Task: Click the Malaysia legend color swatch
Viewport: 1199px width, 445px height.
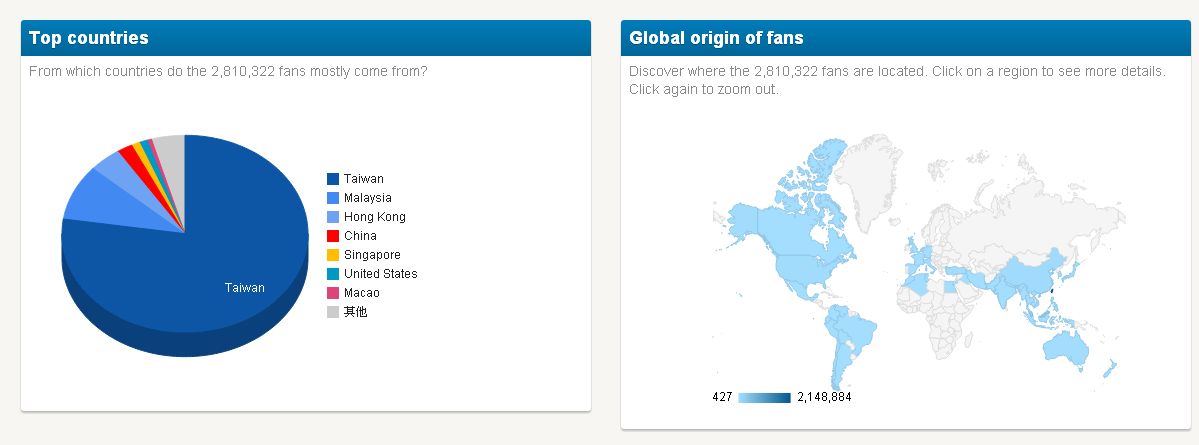Action: [333, 198]
